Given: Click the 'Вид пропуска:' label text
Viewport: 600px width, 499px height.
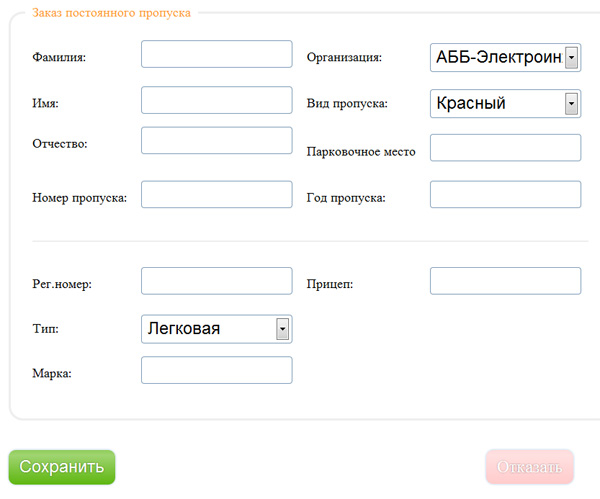Looking at the screenshot, I should tap(346, 104).
